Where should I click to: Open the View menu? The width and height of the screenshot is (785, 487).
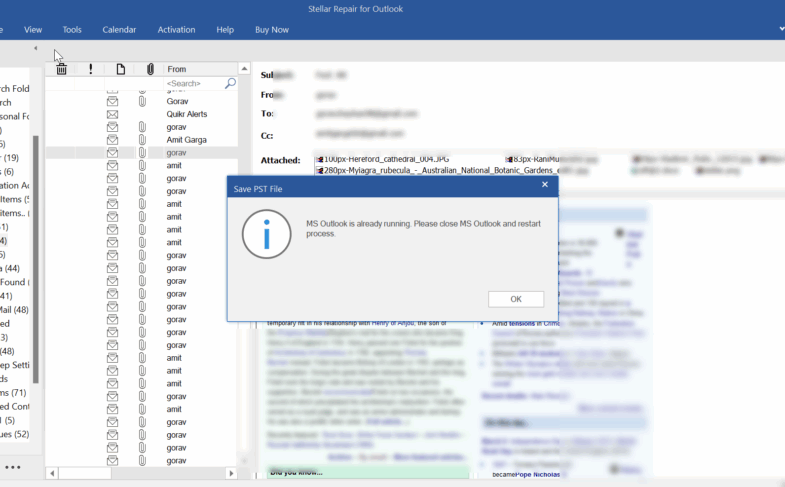[33, 30]
